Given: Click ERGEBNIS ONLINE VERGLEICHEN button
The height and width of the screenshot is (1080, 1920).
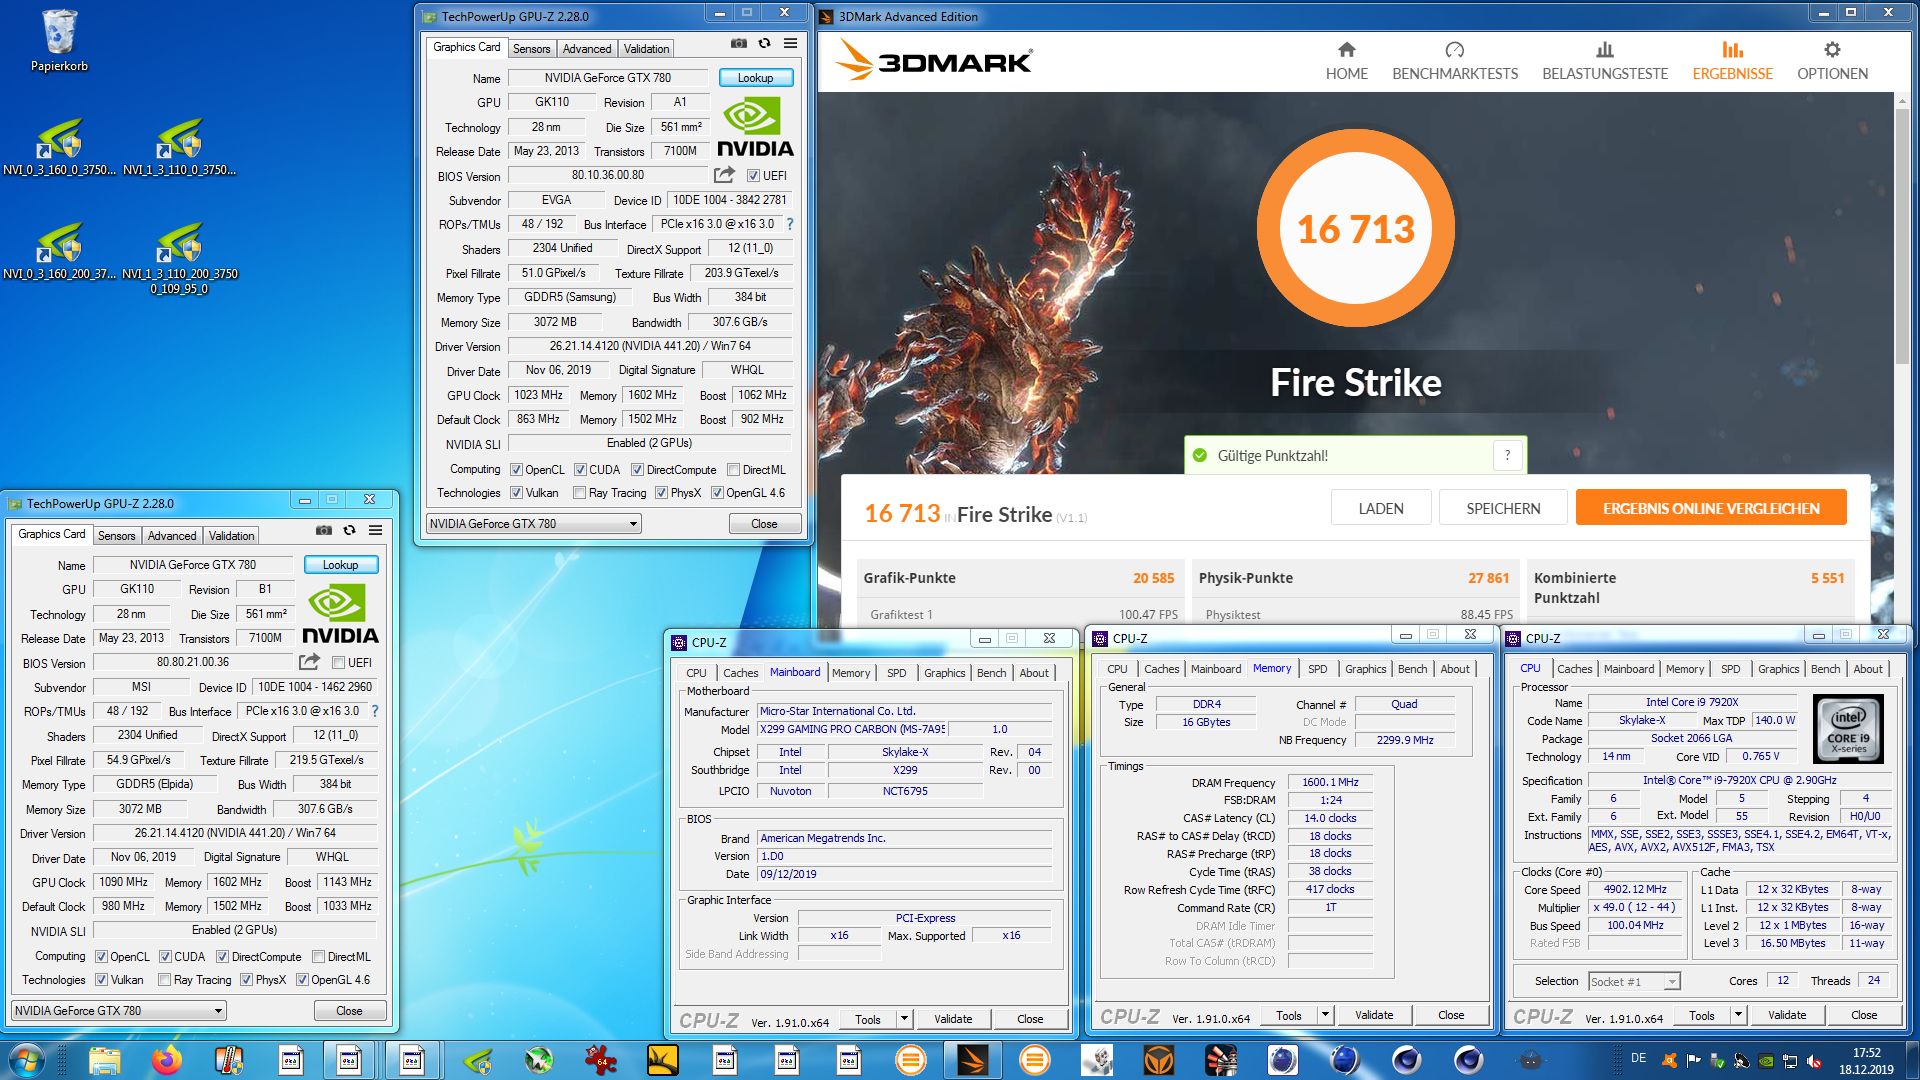Looking at the screenshot, I should coord(1711,508).
